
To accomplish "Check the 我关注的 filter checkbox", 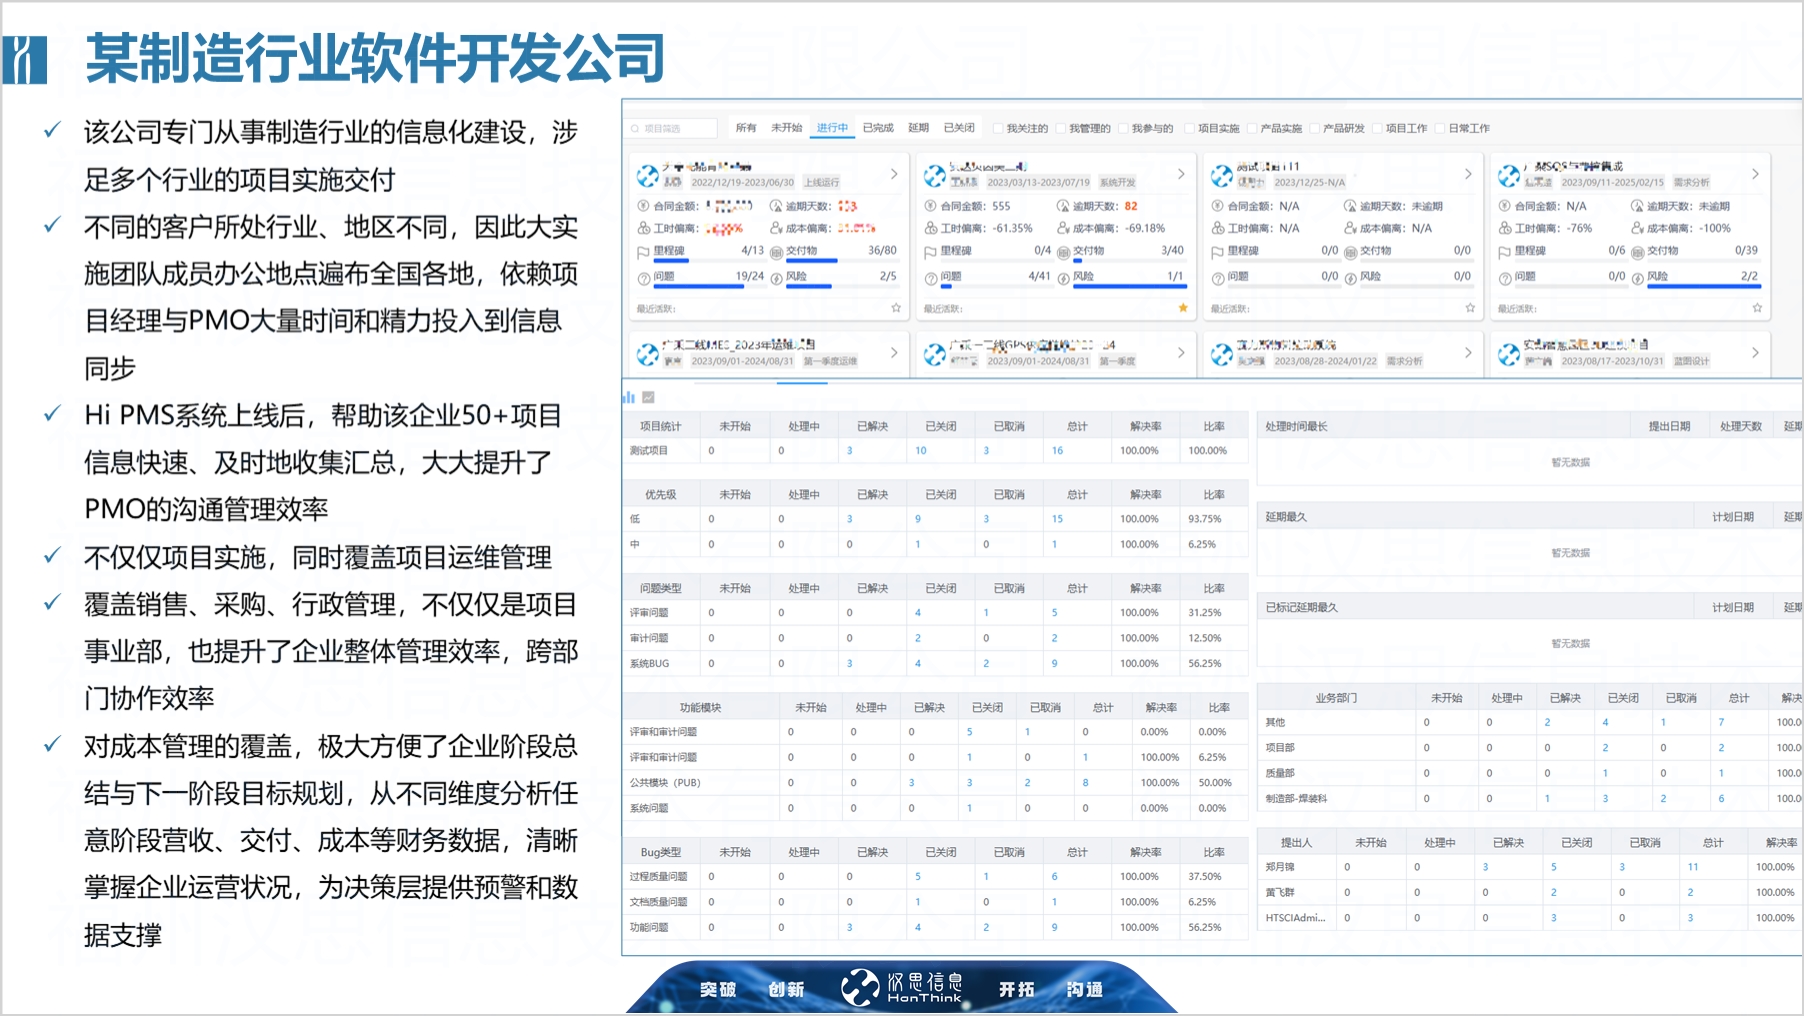I will pos(998,128).
